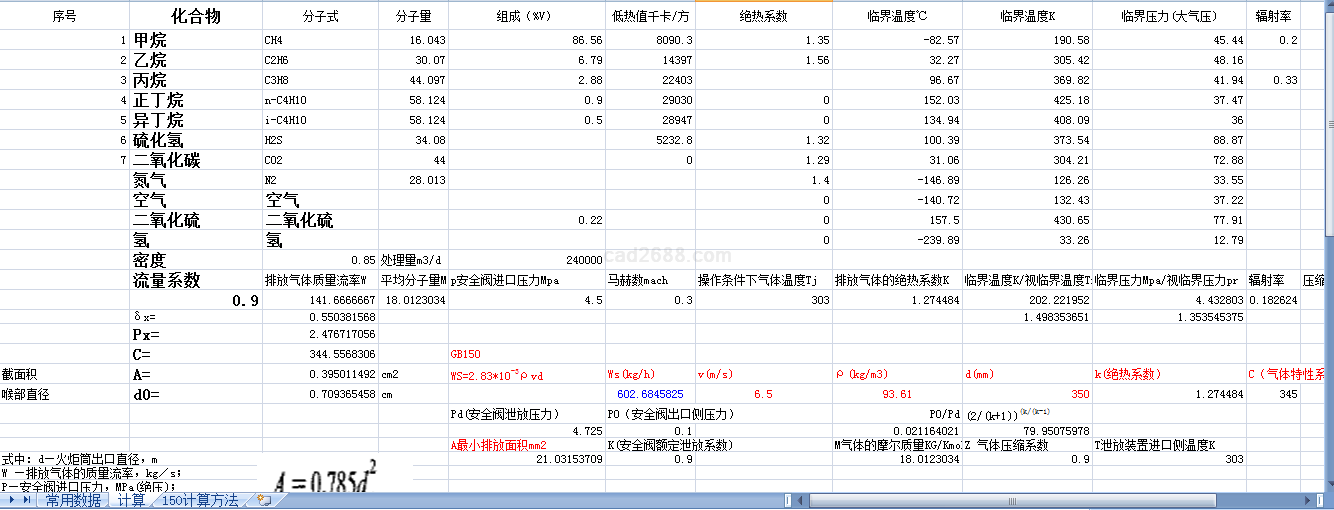The image size is (1334, 510).
Task: Insert a new worksheet via tab icon
Action: click(x=264, y=500)
